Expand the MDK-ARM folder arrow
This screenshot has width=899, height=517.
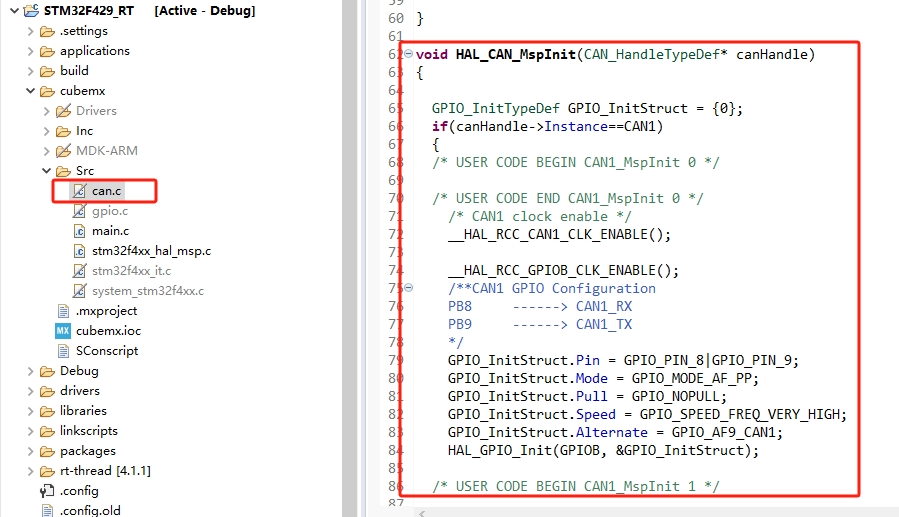(46, 151)
